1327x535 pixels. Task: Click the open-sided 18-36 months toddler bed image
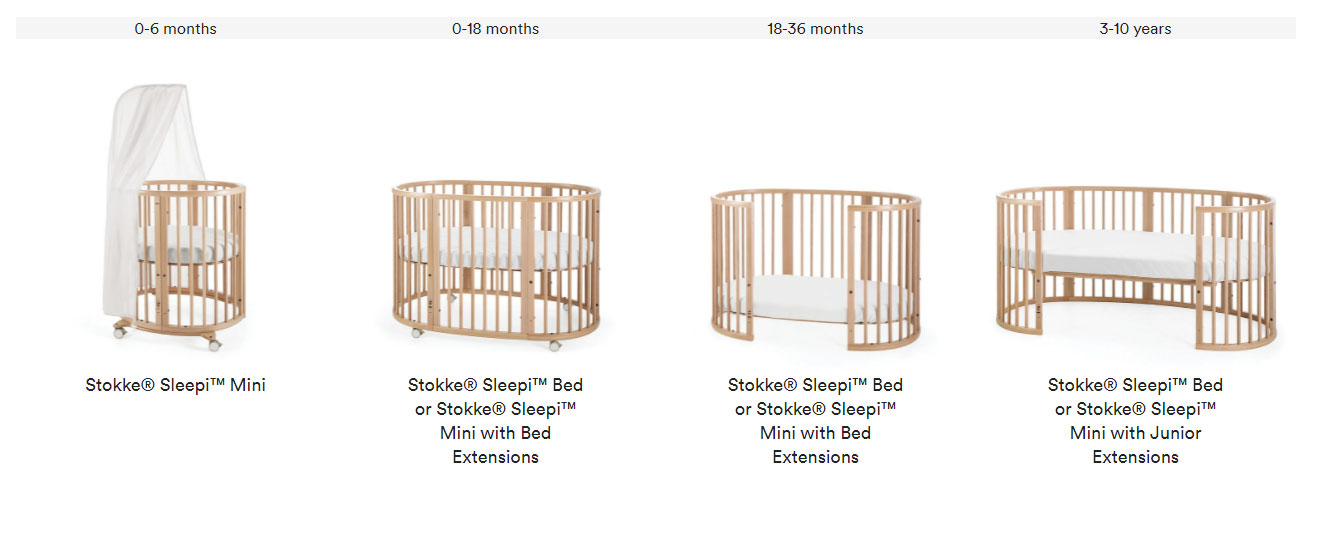pos(816,270)
